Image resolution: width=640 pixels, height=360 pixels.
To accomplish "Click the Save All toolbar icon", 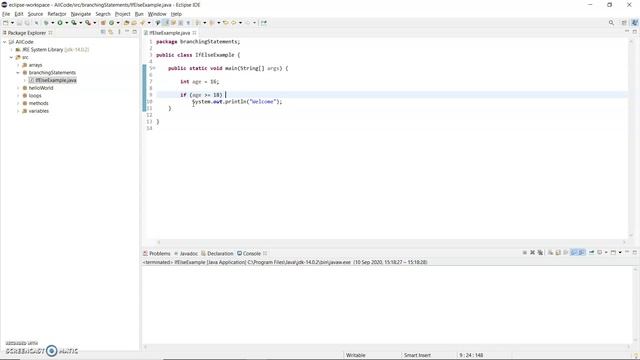I will coord(27,23).
